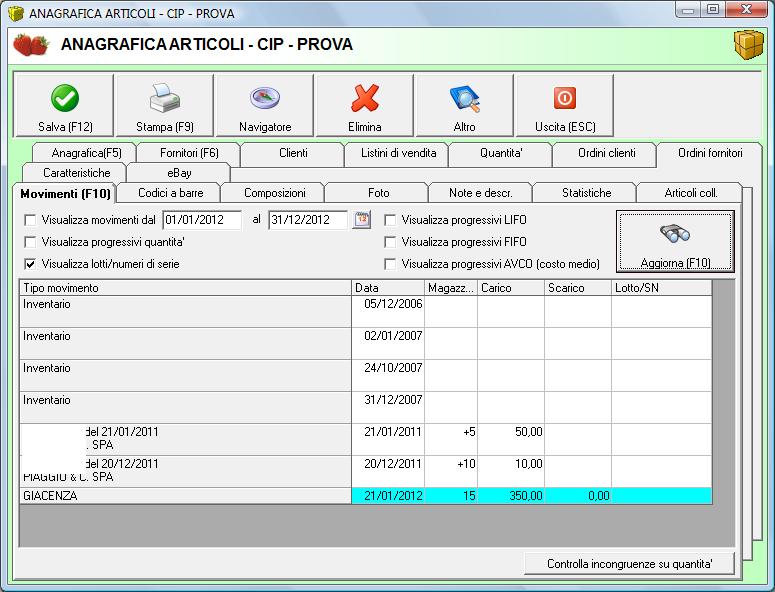Image resolution: width=775 pixels, height=592 pixels.
Task: Click the +5 magazzino cell
Action: tap(451, 440)
